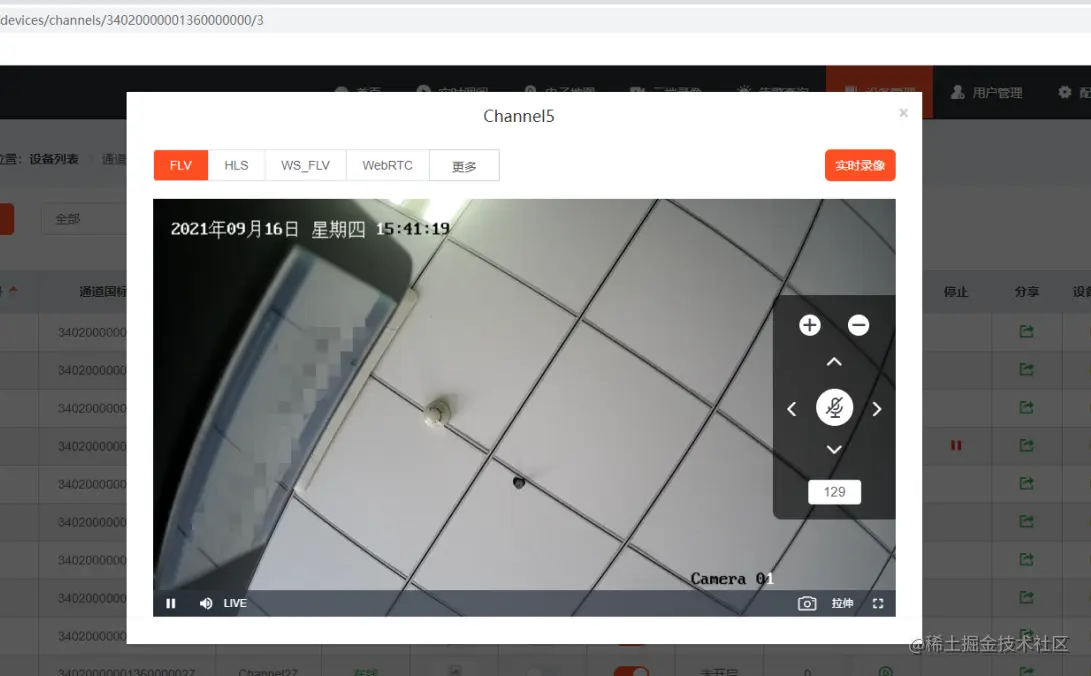
Task: Click the LIVE indicator in player bar
Action: click(x=235, y=604)
